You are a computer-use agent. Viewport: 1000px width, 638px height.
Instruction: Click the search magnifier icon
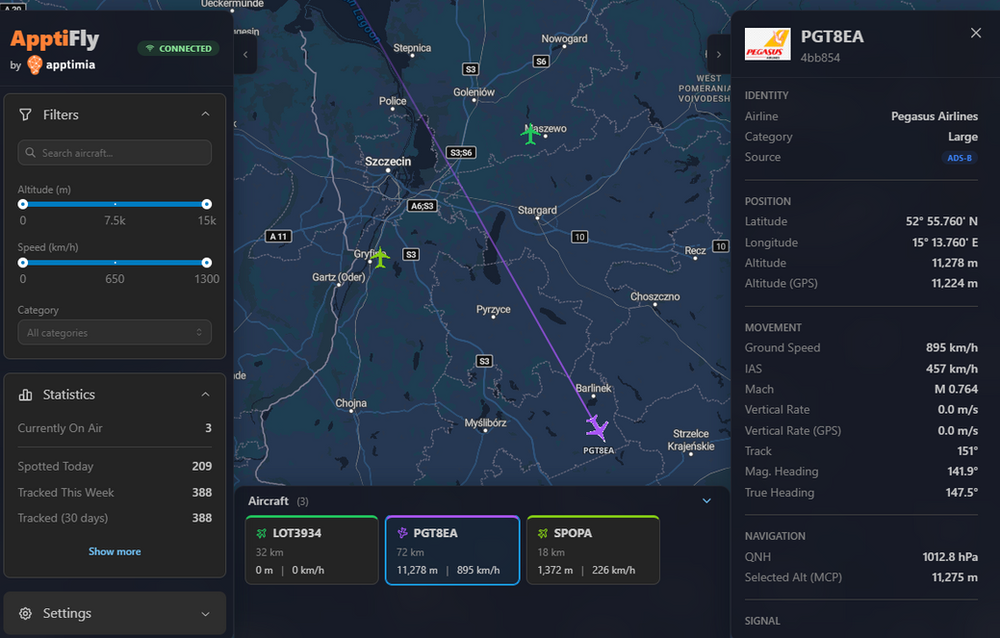(30, 153)
